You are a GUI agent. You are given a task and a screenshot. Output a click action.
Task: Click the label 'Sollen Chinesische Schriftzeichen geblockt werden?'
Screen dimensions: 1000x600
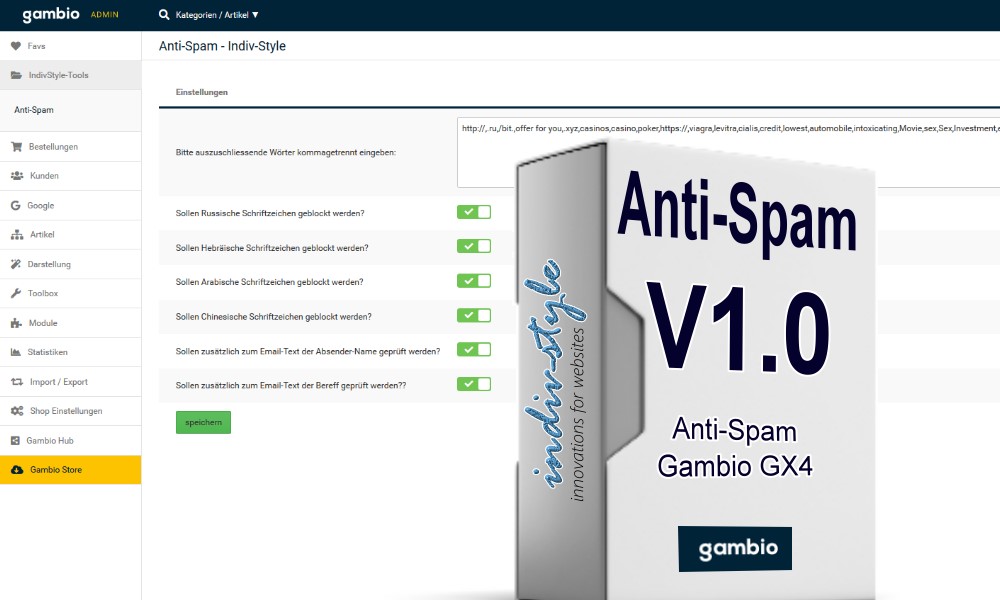[274, 316]
